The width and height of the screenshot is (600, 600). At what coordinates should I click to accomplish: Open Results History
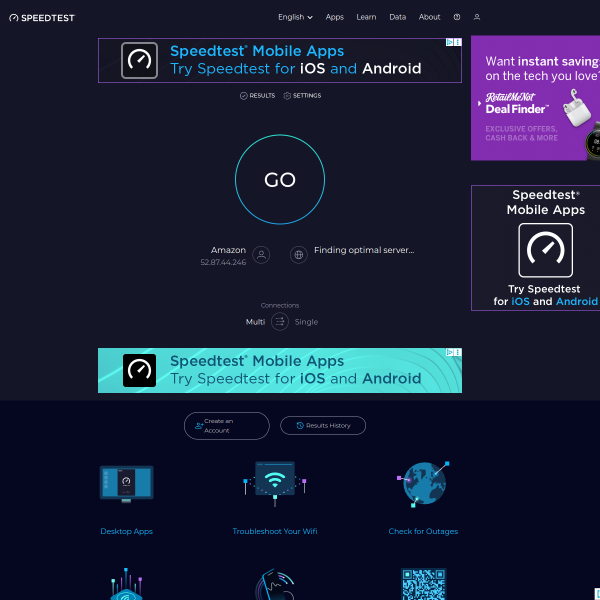(323, 426)
